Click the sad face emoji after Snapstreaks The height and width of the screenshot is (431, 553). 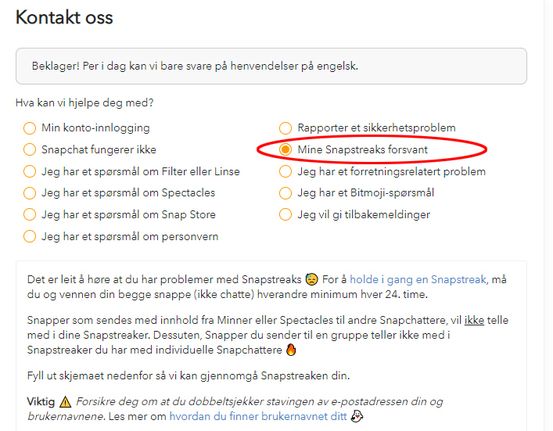tap(311, 279)
